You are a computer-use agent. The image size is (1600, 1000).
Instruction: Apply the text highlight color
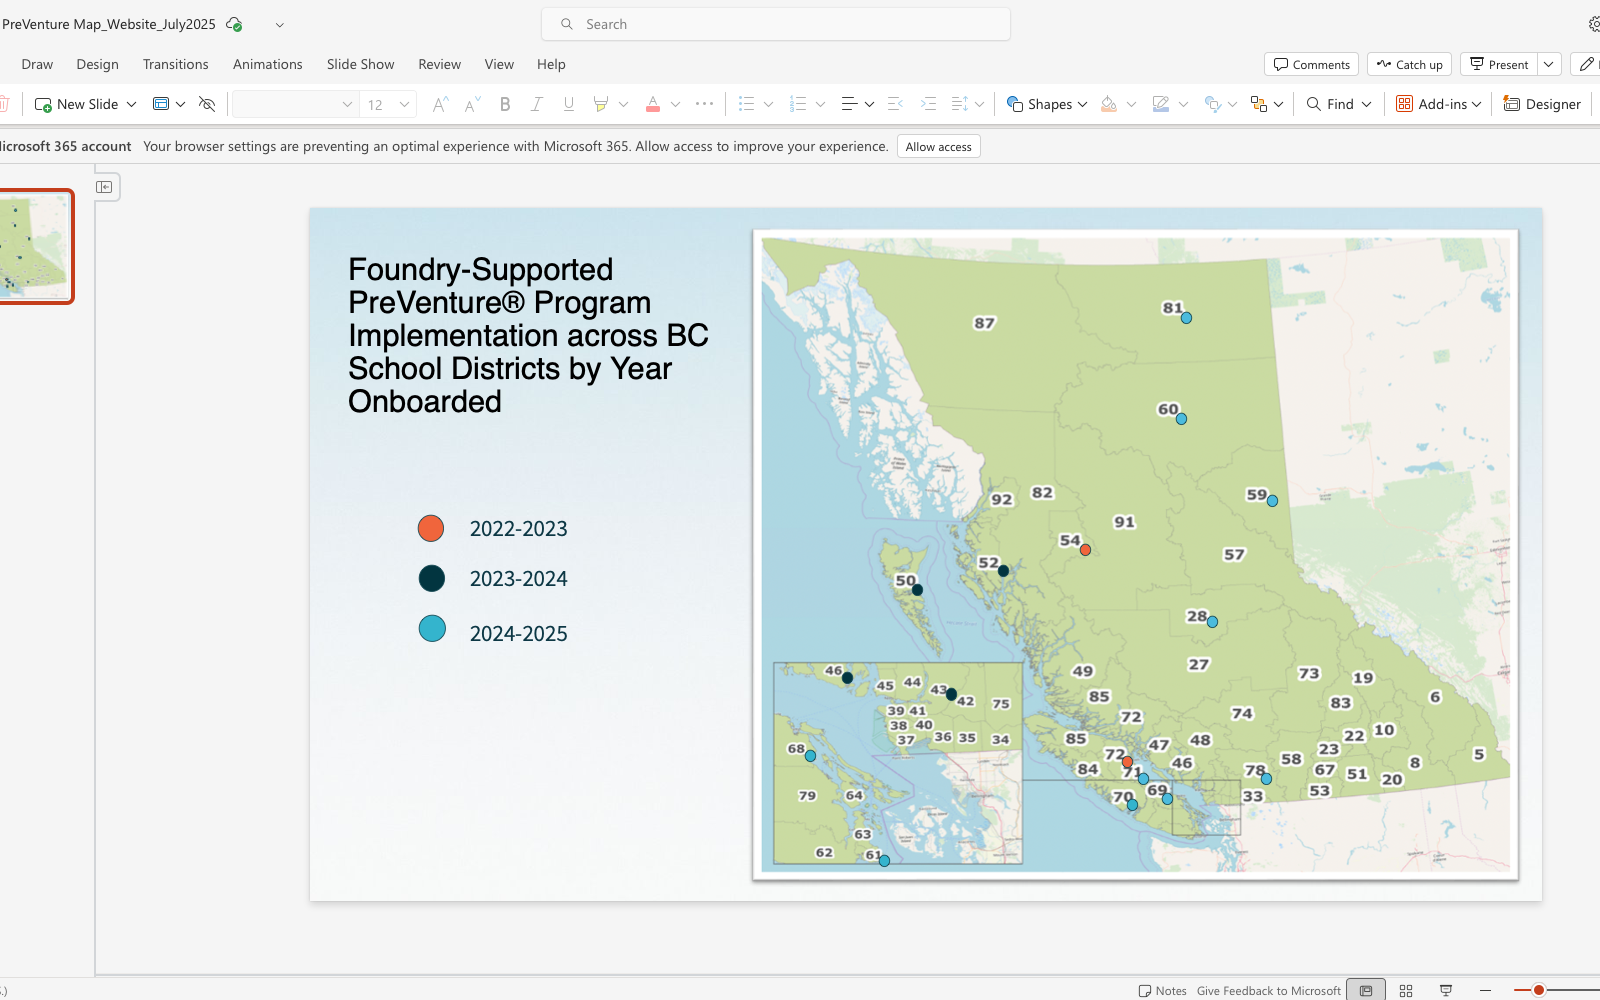tap(600, 104)
